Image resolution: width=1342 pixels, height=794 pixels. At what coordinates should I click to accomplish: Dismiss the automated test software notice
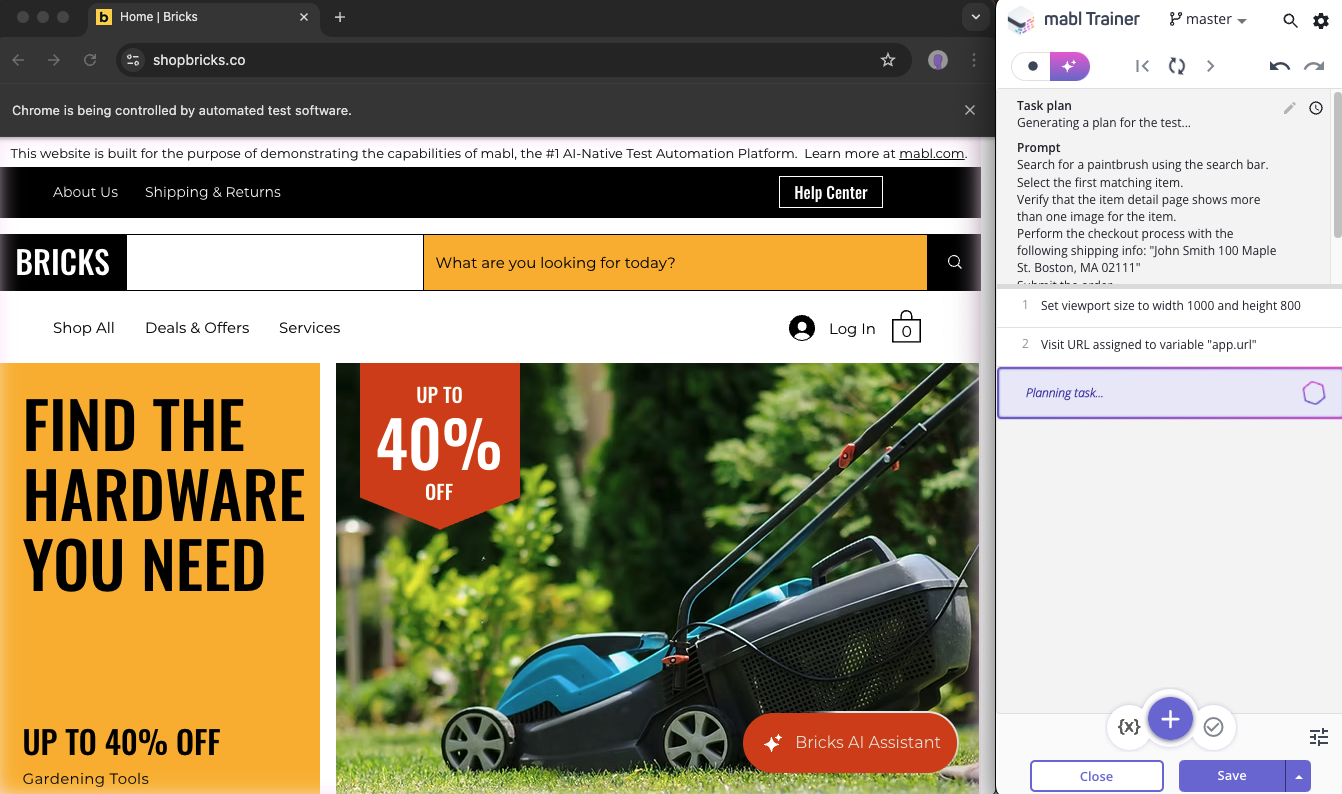click(x=969, y=110)
